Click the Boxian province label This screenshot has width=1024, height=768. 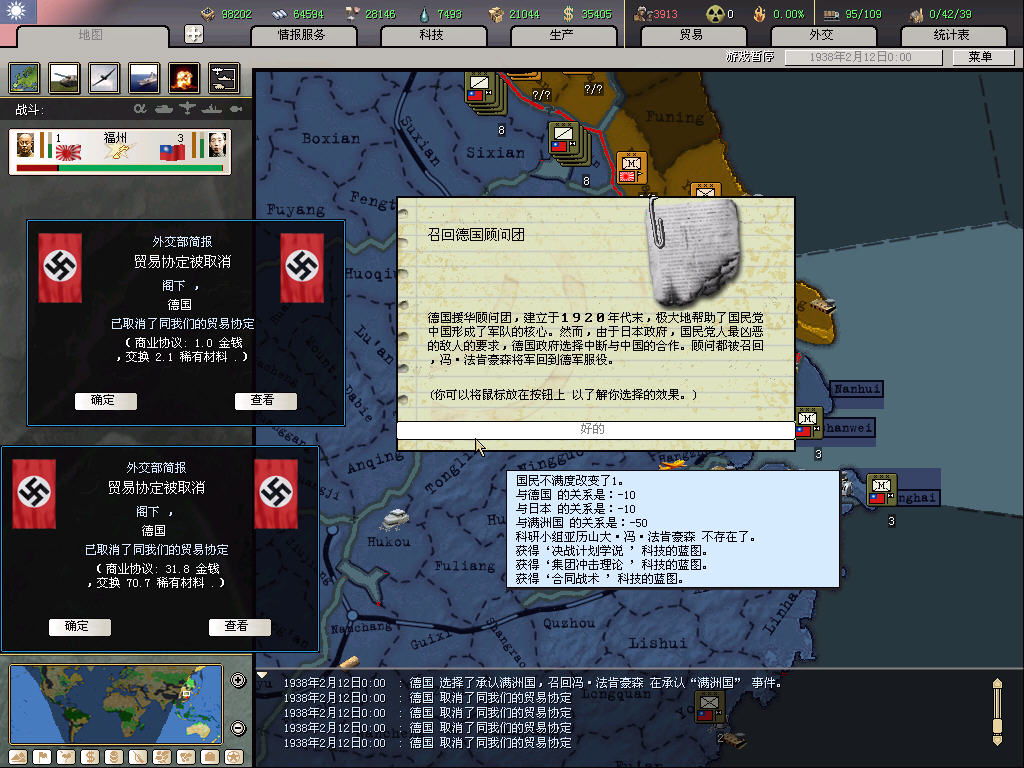click(330, 138)
